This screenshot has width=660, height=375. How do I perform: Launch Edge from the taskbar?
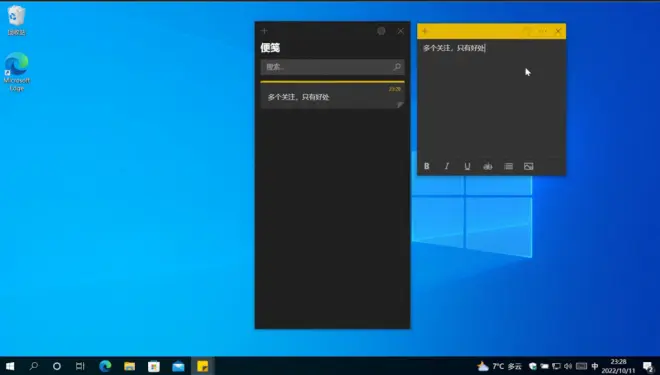click(x=105, y=366)
